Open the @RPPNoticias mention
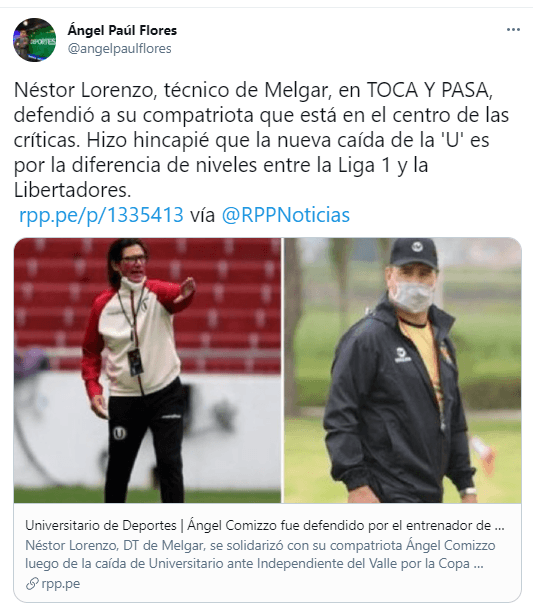This screenshot has width=533, height=608. 286,214
